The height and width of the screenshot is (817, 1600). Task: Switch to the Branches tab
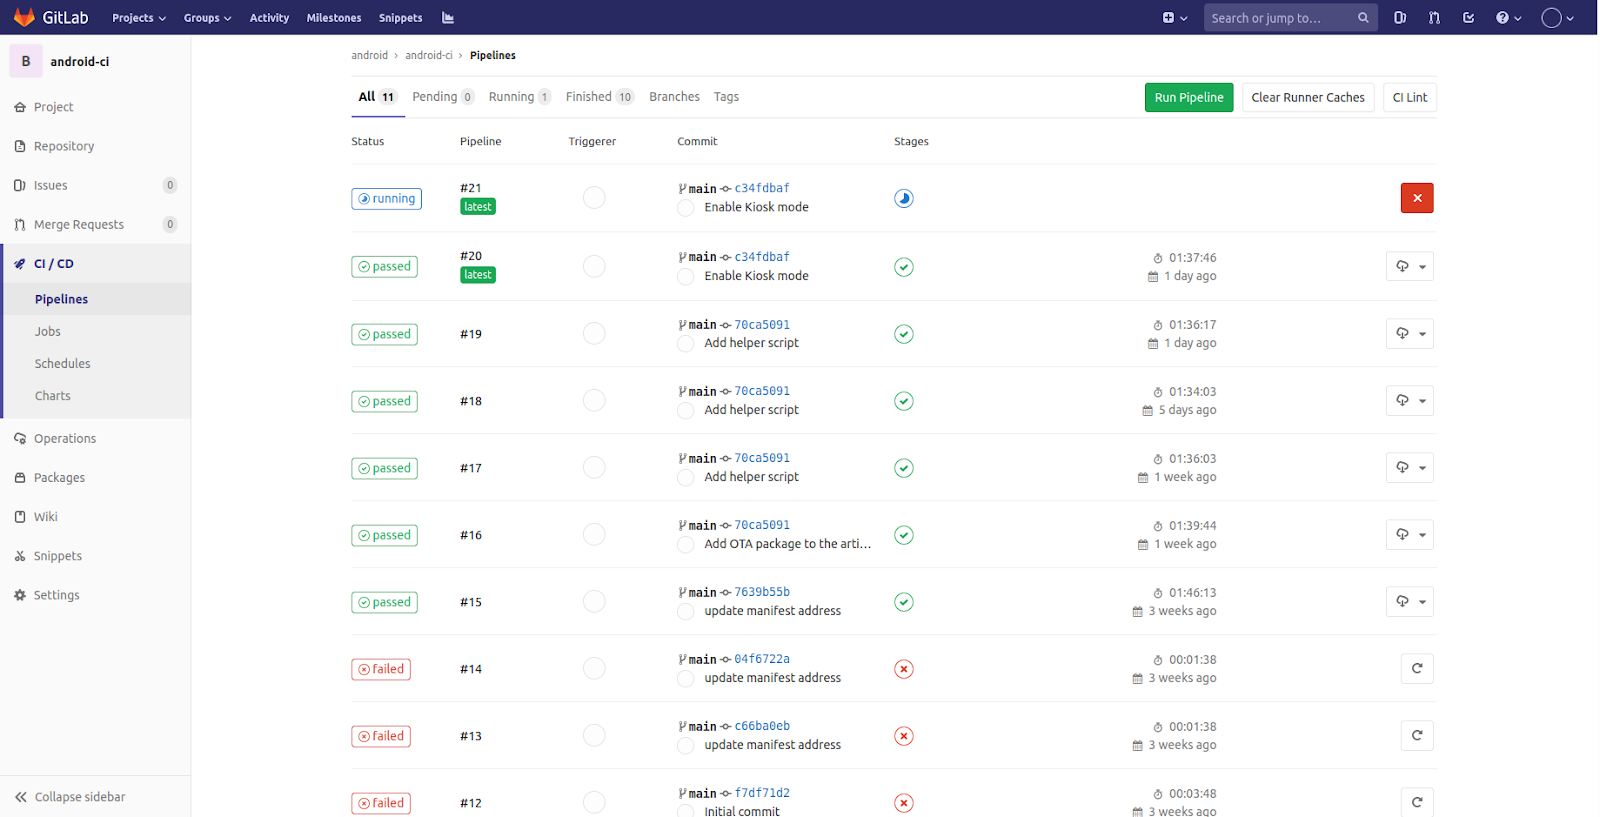pos(674,97)
